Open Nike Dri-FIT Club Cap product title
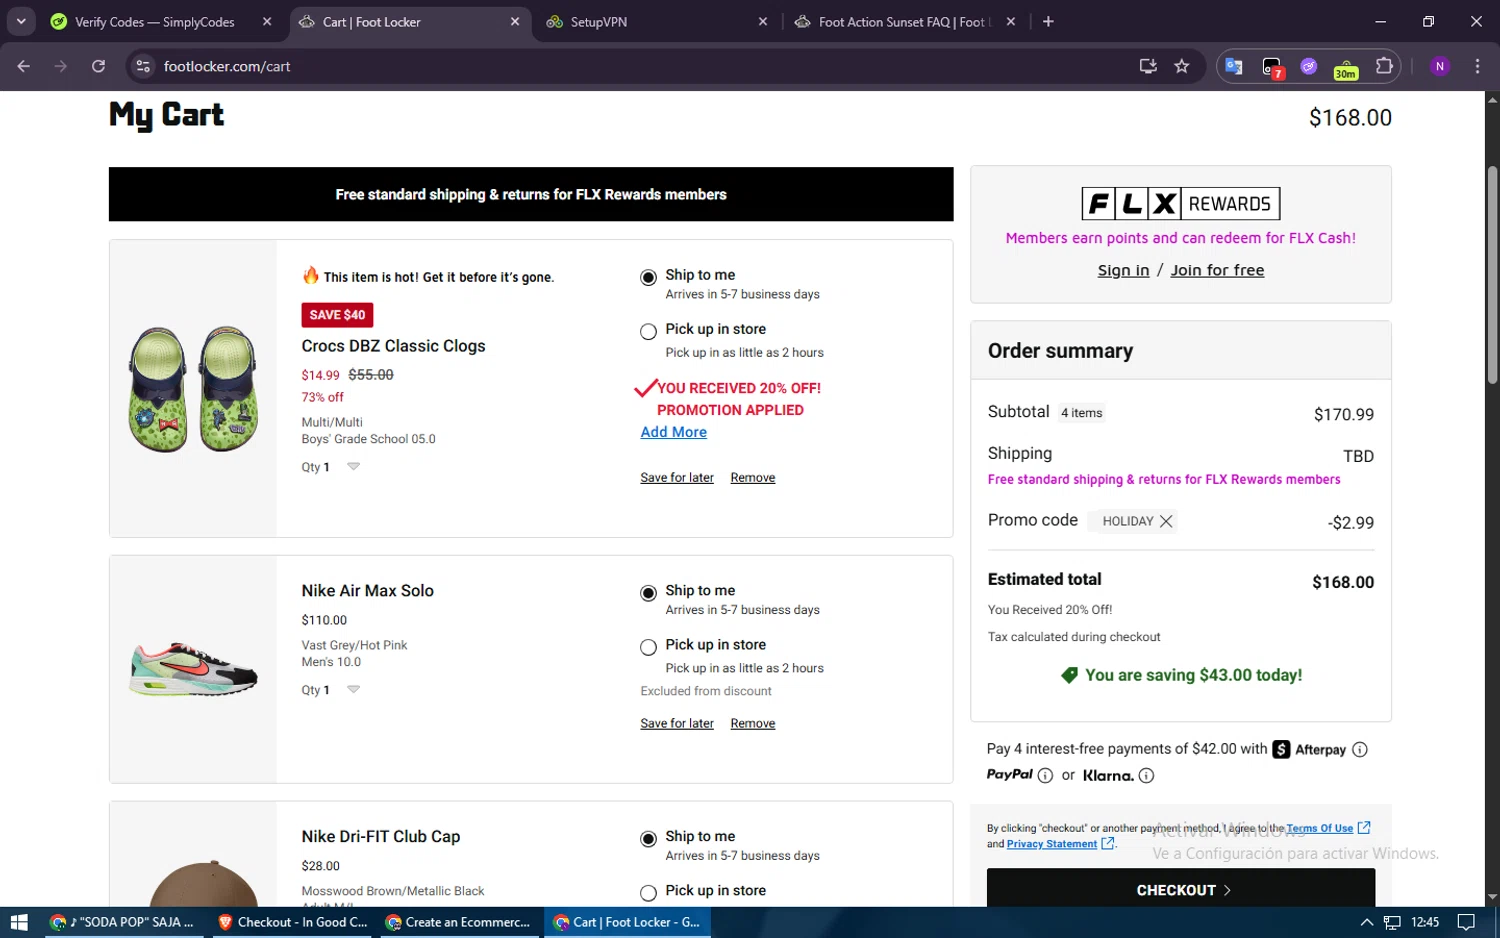Viewport: 1500px width, 938px height. [381, 837]
